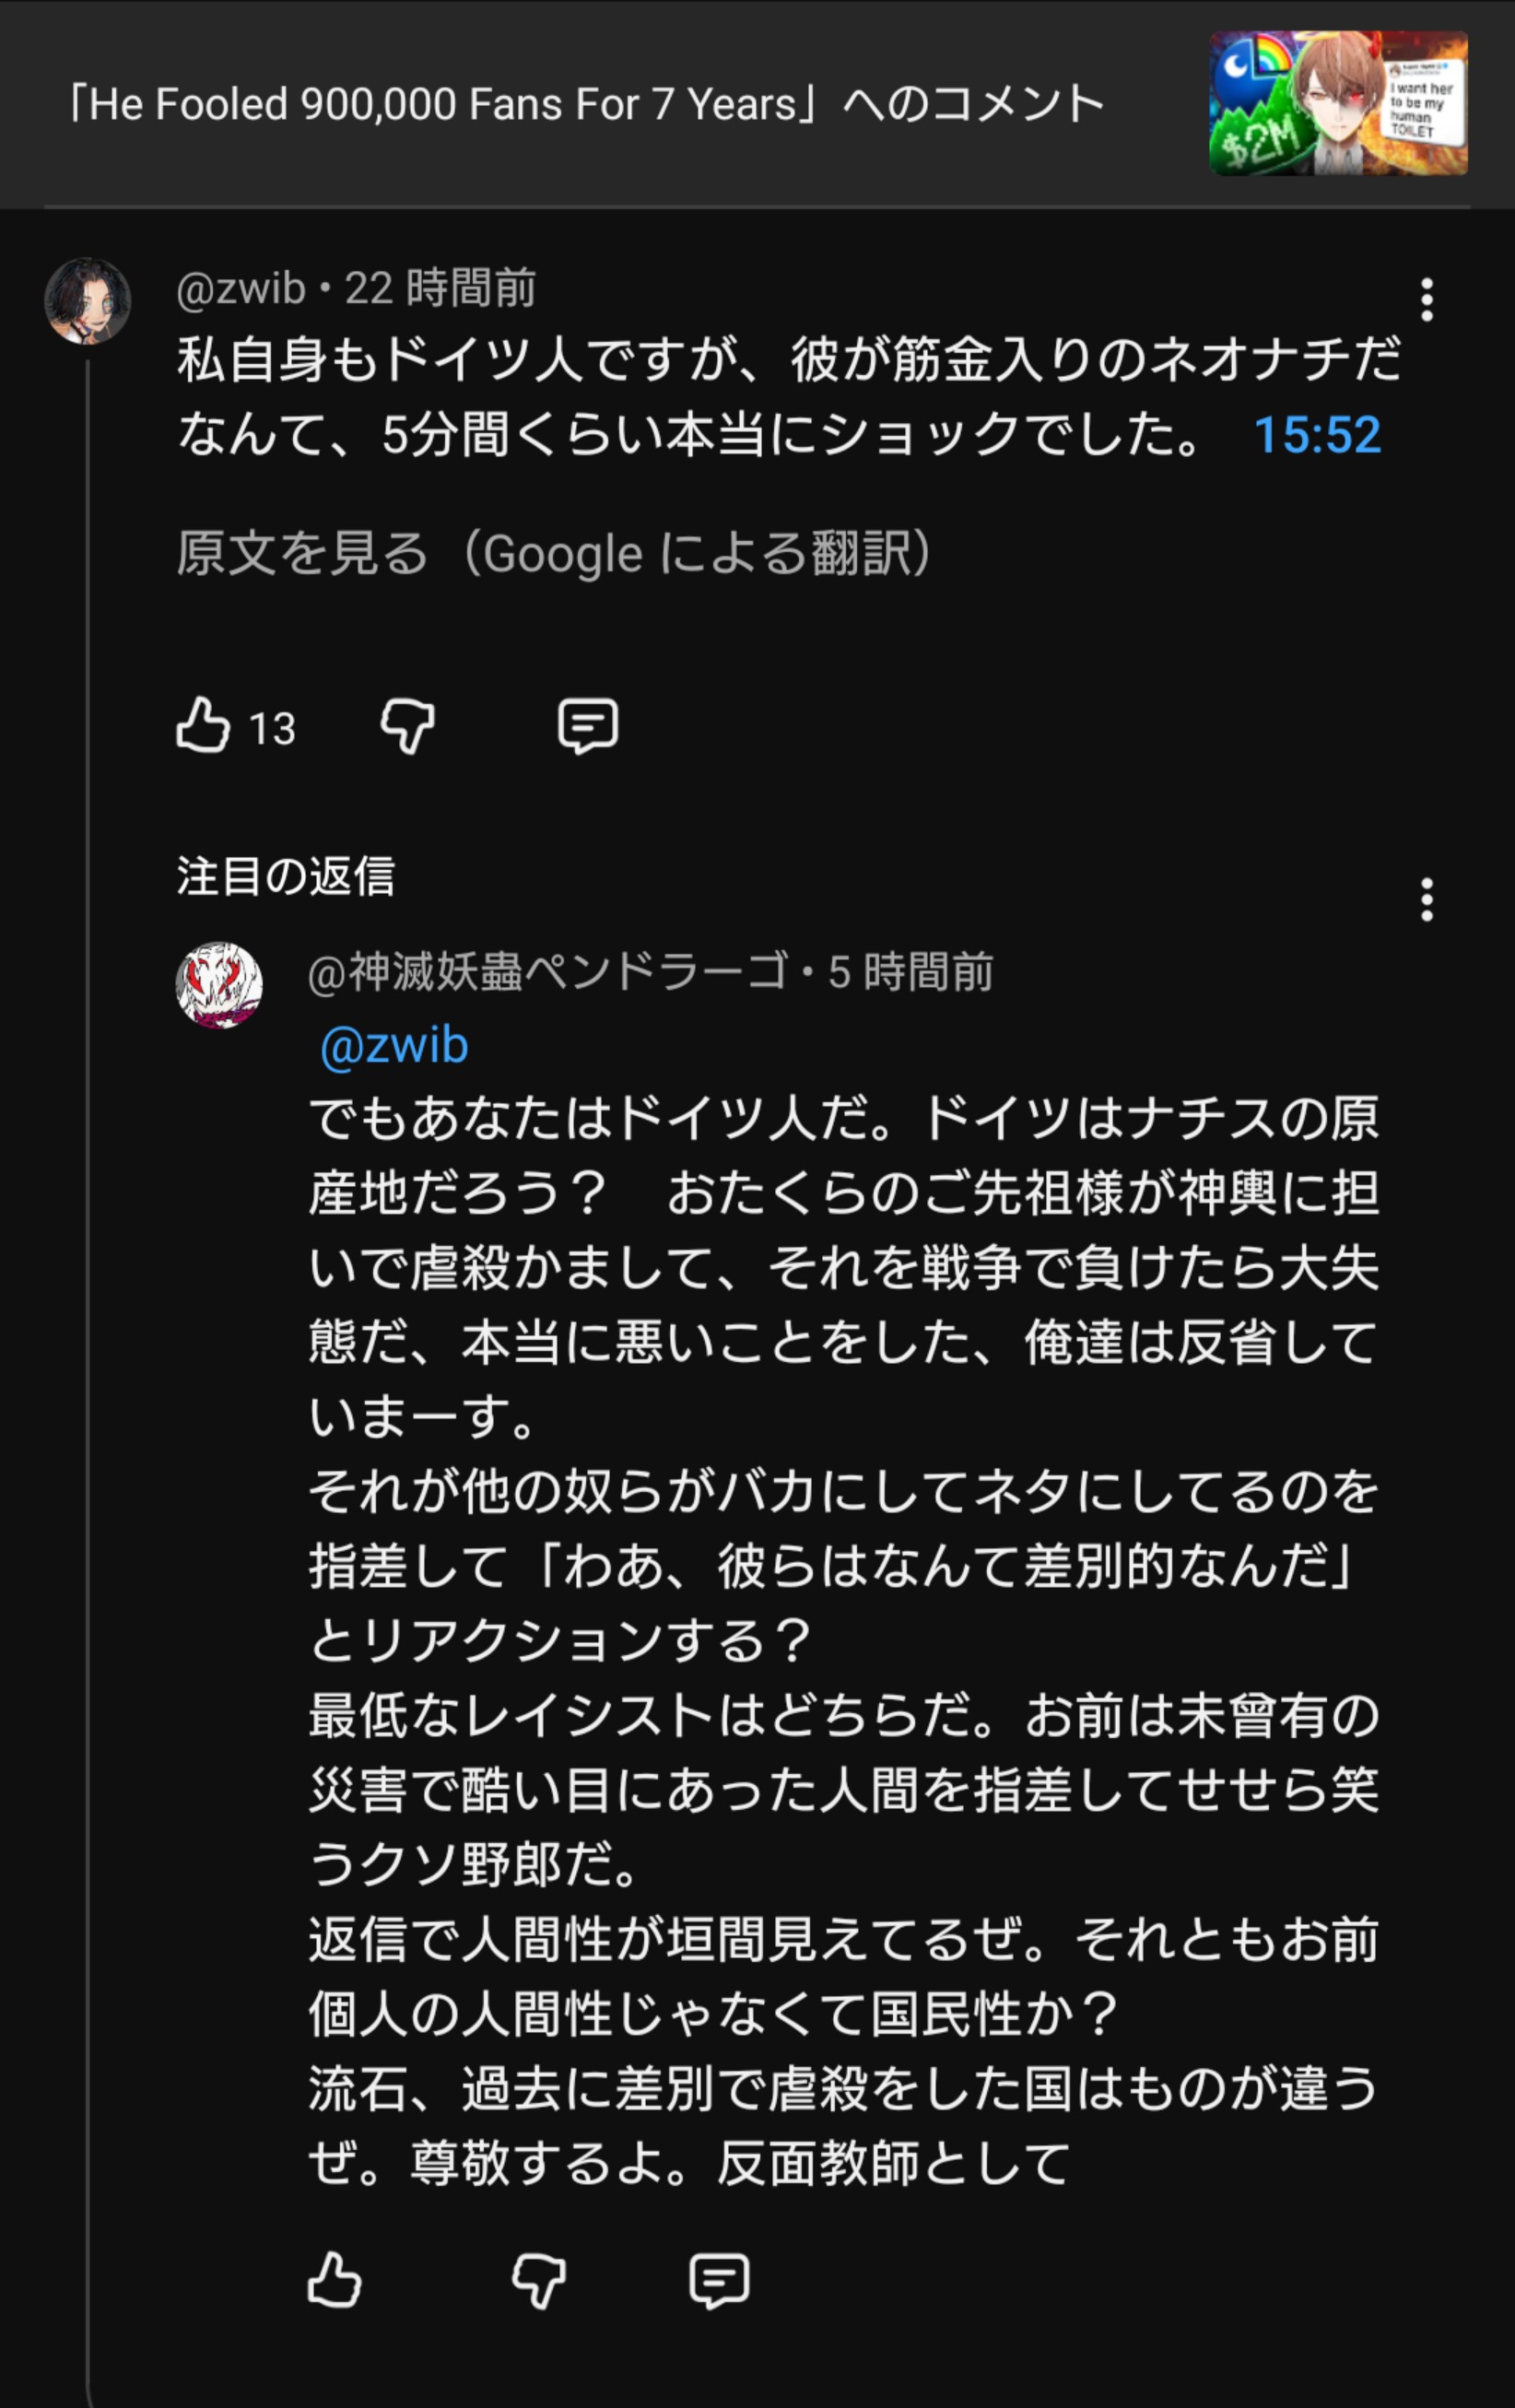Tap reply icon under @zwib comment
The height and width of the screenshot is (2408, 1515).
click(x=587, y=725)
